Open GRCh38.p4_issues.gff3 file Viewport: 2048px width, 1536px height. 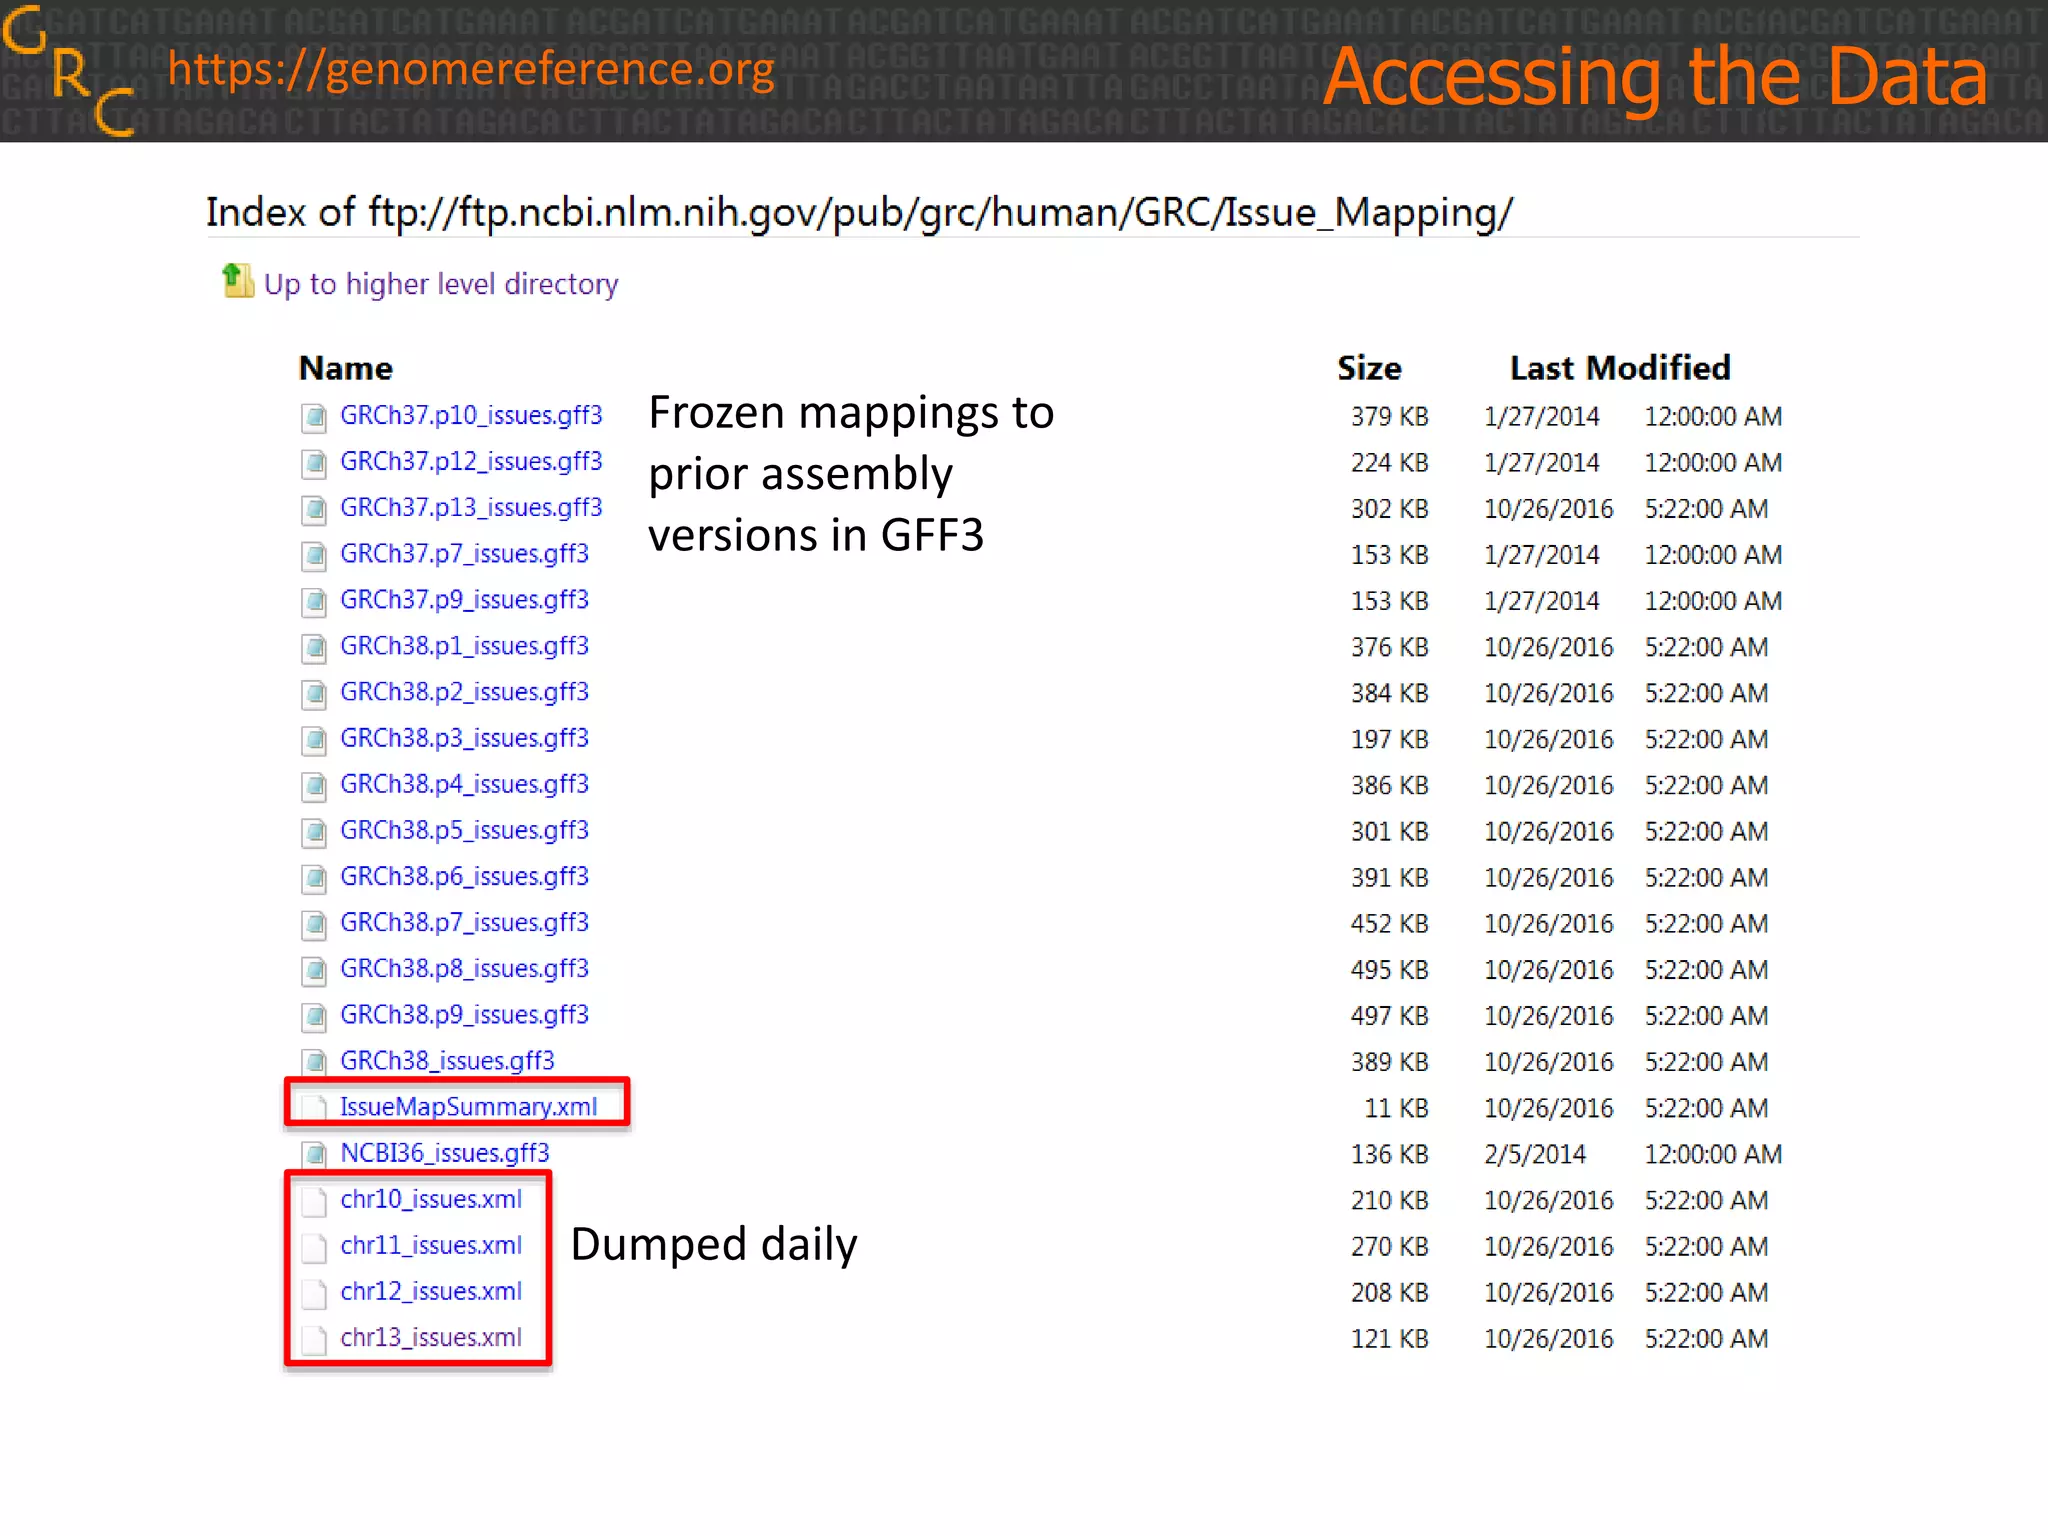pyautogui.click(x=464, y=783)
